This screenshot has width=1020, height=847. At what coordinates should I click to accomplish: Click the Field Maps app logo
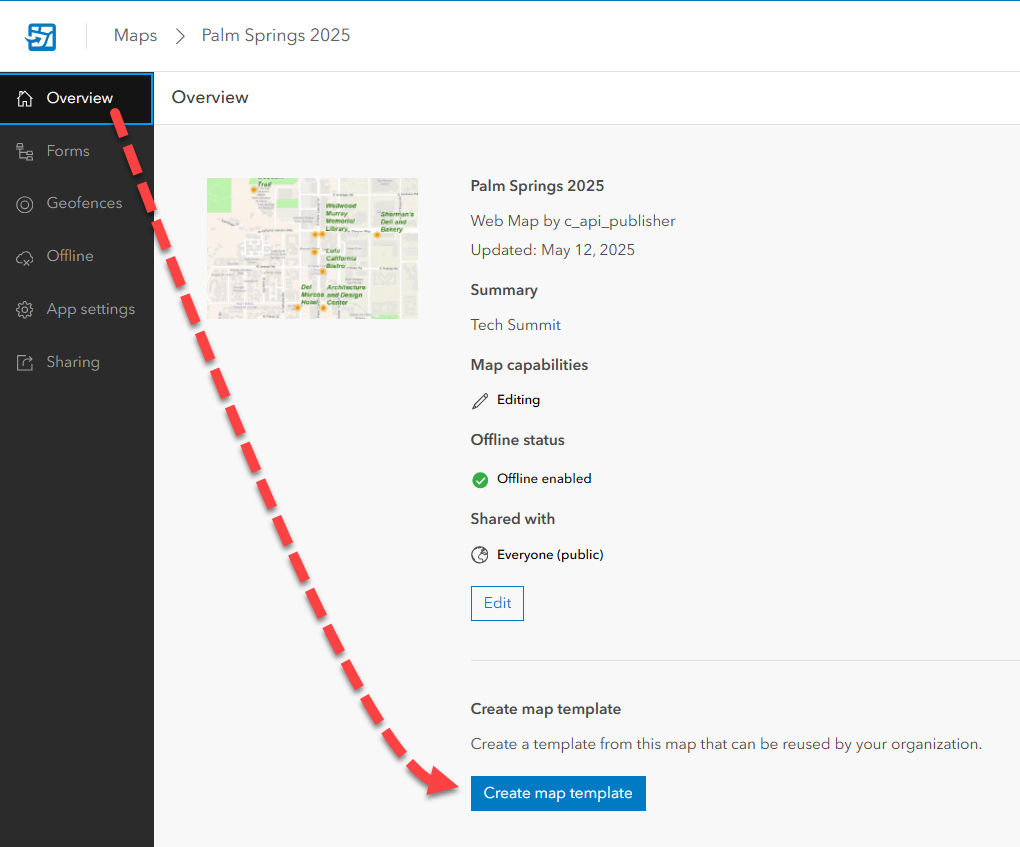[41, 36]
